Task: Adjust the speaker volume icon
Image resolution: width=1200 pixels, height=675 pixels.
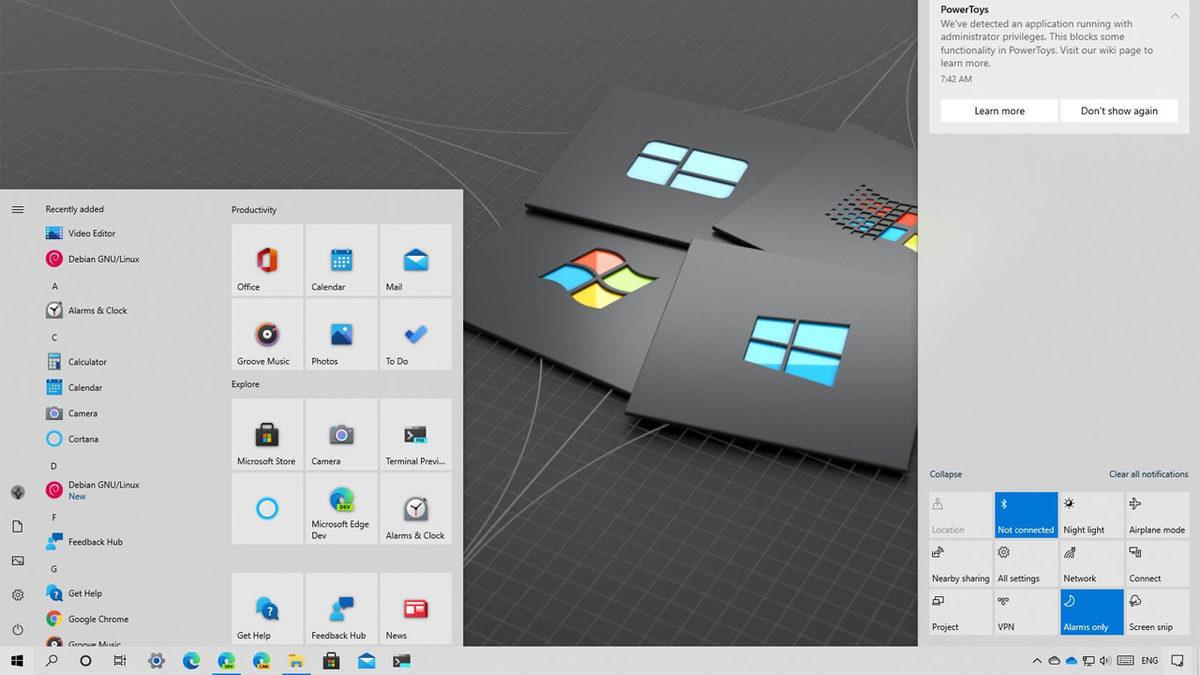Action: tap(1103, 660)
